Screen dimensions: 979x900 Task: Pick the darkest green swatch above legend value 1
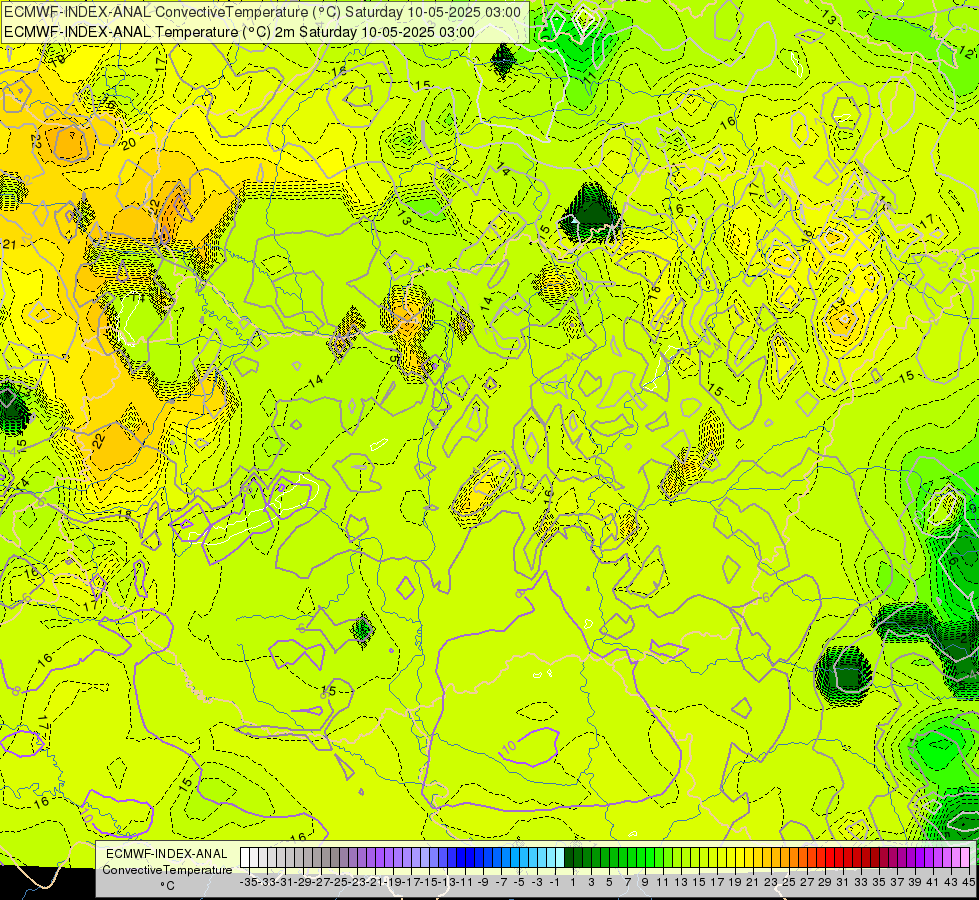tap(569, 858)
